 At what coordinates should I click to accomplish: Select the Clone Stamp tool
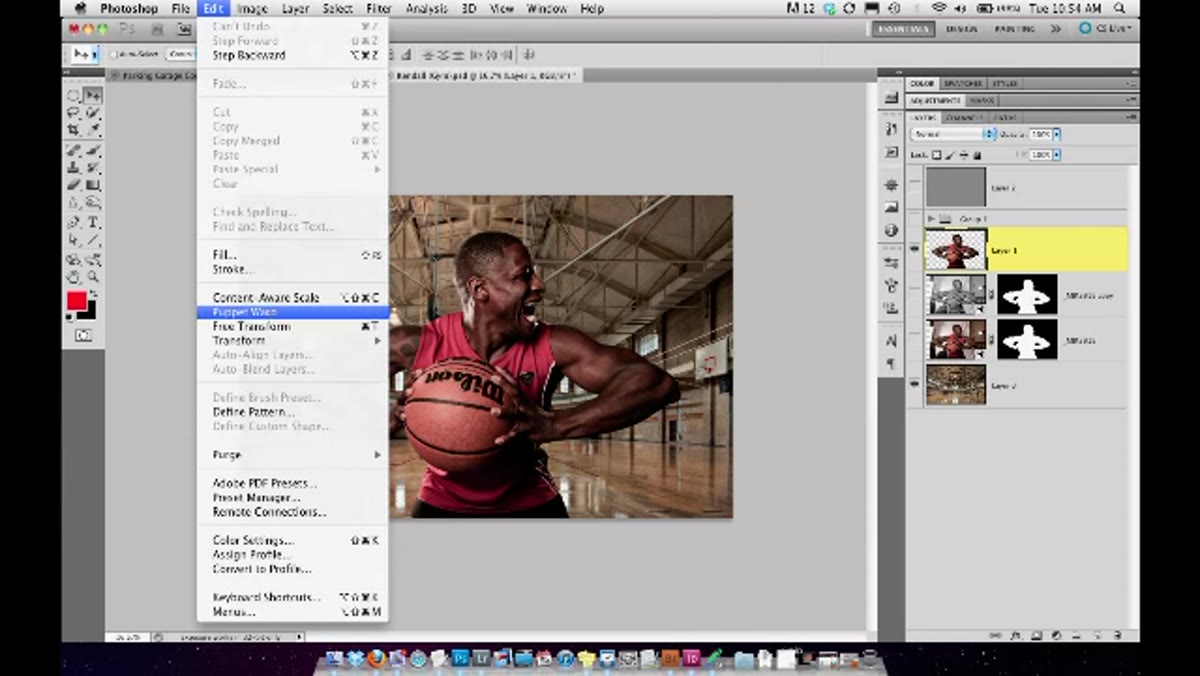coord(74,168)
